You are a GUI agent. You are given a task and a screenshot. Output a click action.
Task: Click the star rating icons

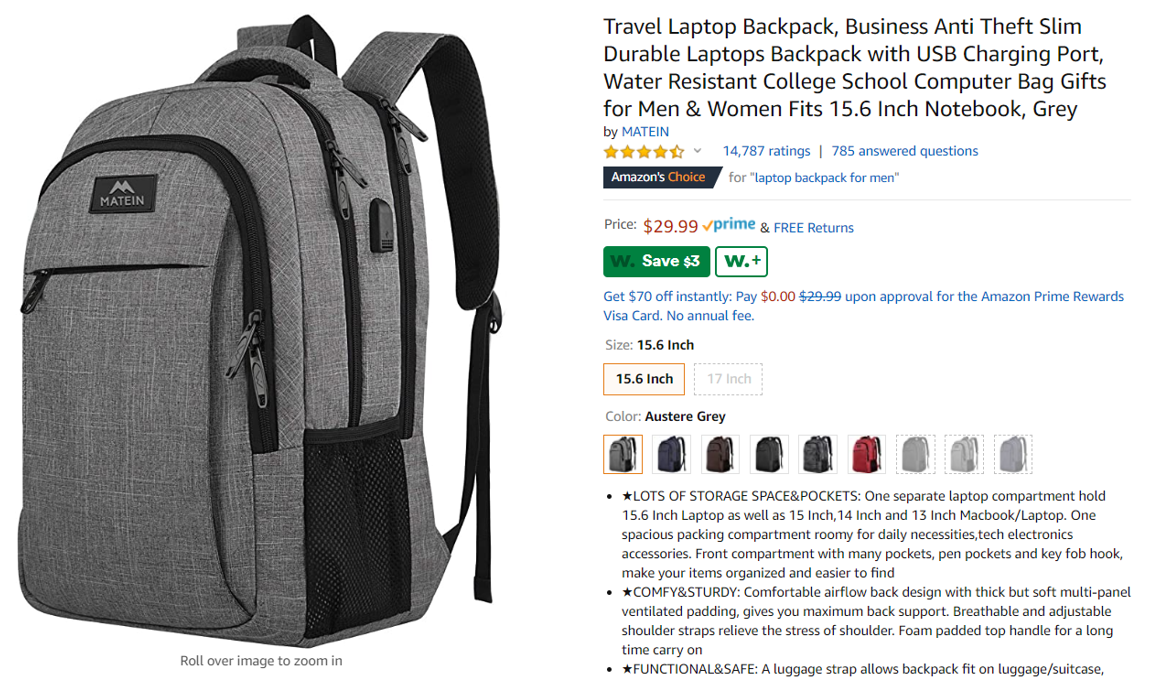click(x=644, y=152)
